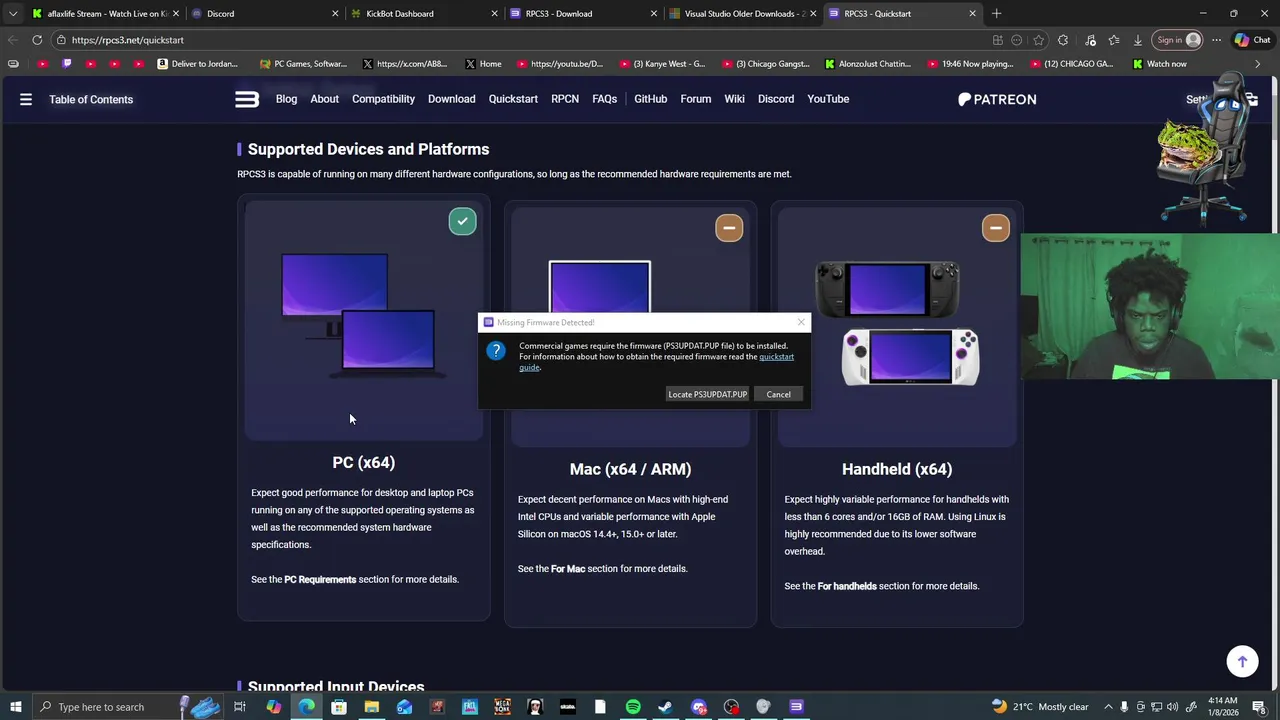Open Steam from the taskbar
1280x720 pixels.
pos(665,707)
